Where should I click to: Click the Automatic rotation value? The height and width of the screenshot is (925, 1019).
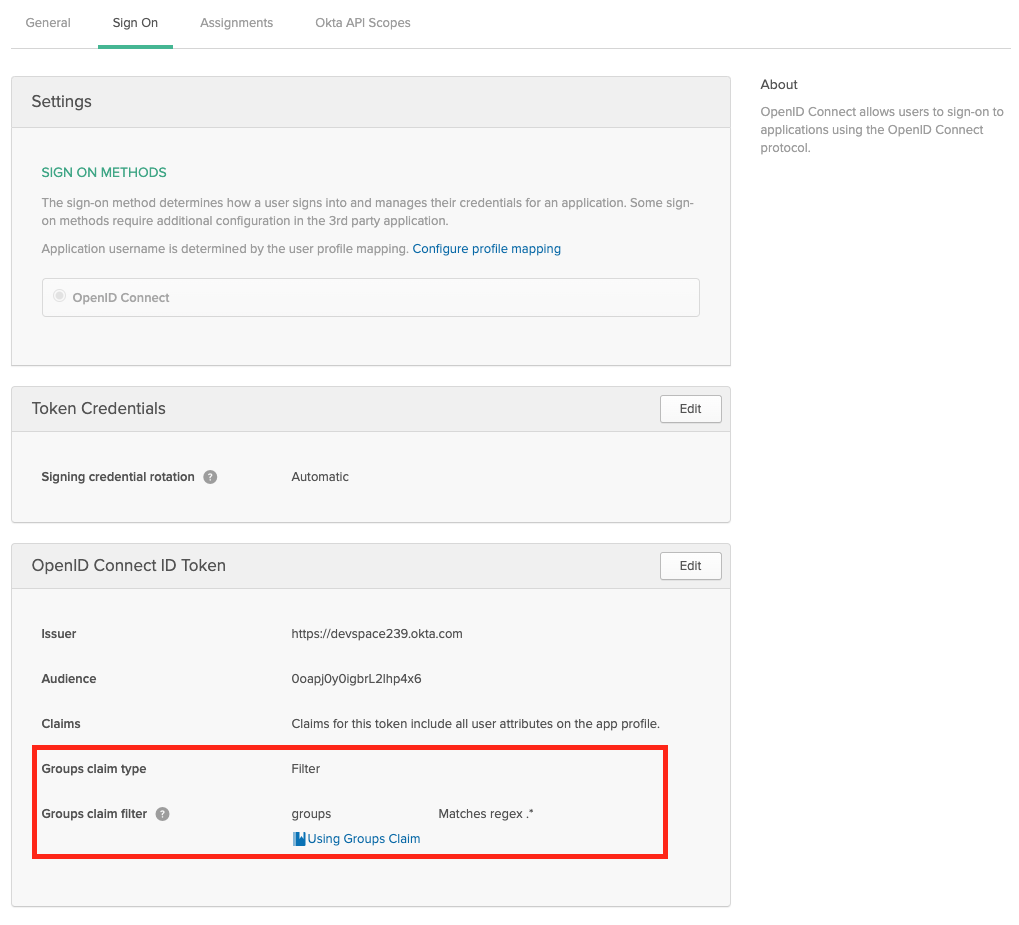point(320,477)
